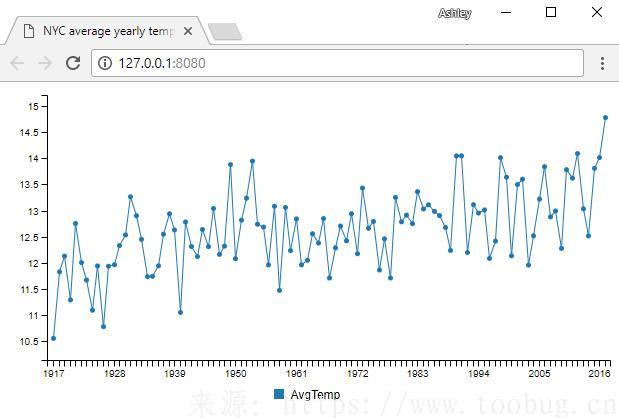619x418 pixels.
Task: Click the browser back arrow
Action: click(17, 63)
